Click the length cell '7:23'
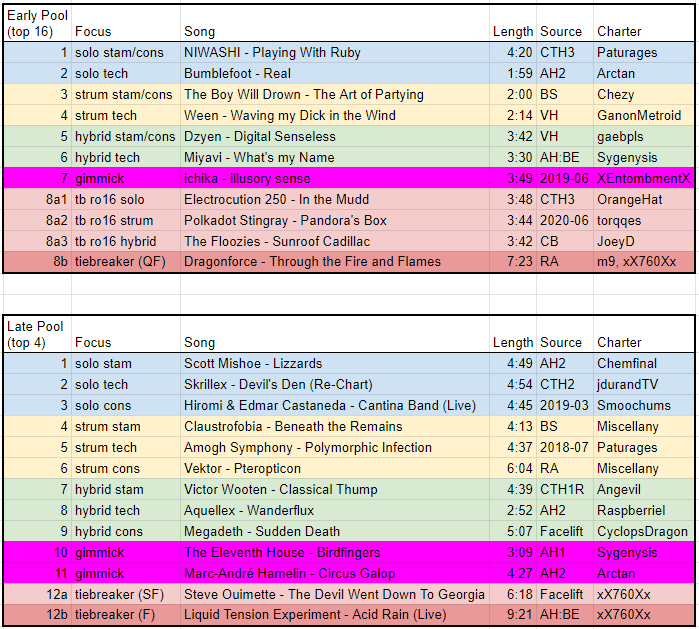699x629 pixels. point(513,262)
